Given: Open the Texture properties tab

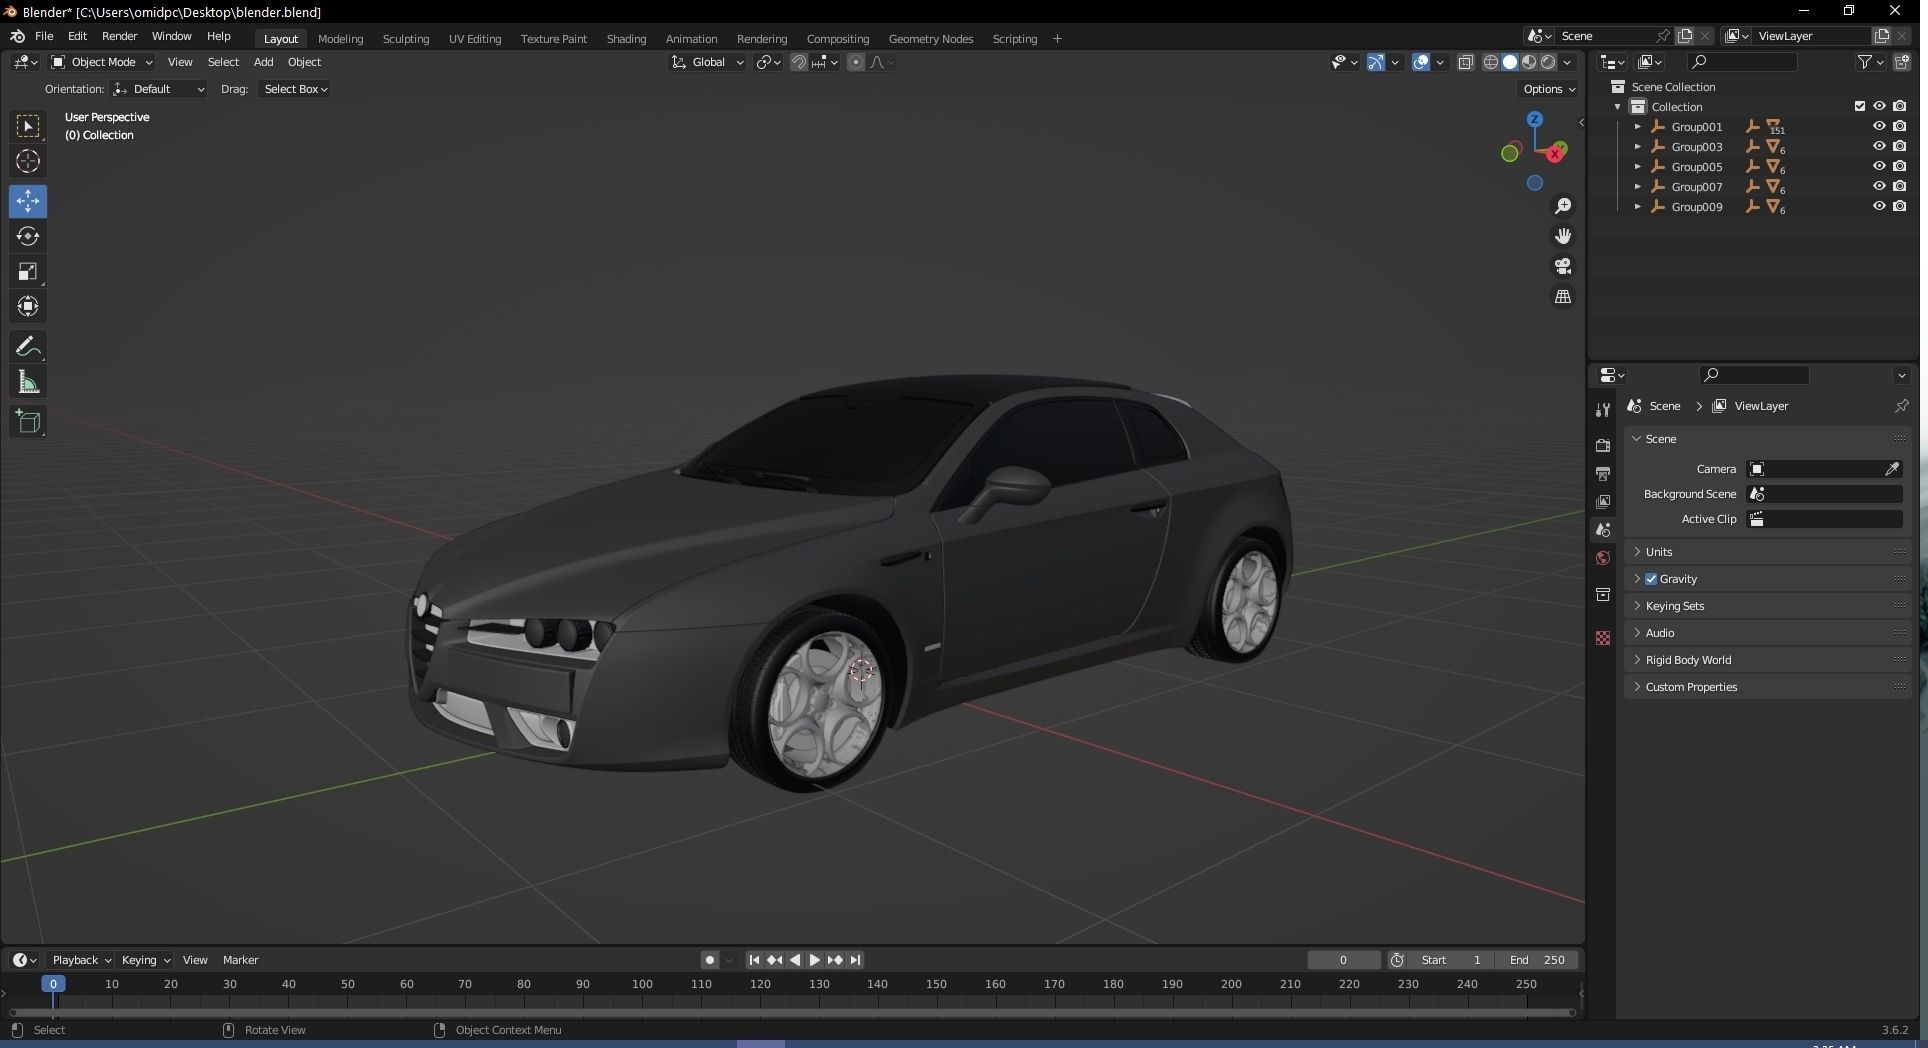Looking at the screenshot, I should [1603, 638].
